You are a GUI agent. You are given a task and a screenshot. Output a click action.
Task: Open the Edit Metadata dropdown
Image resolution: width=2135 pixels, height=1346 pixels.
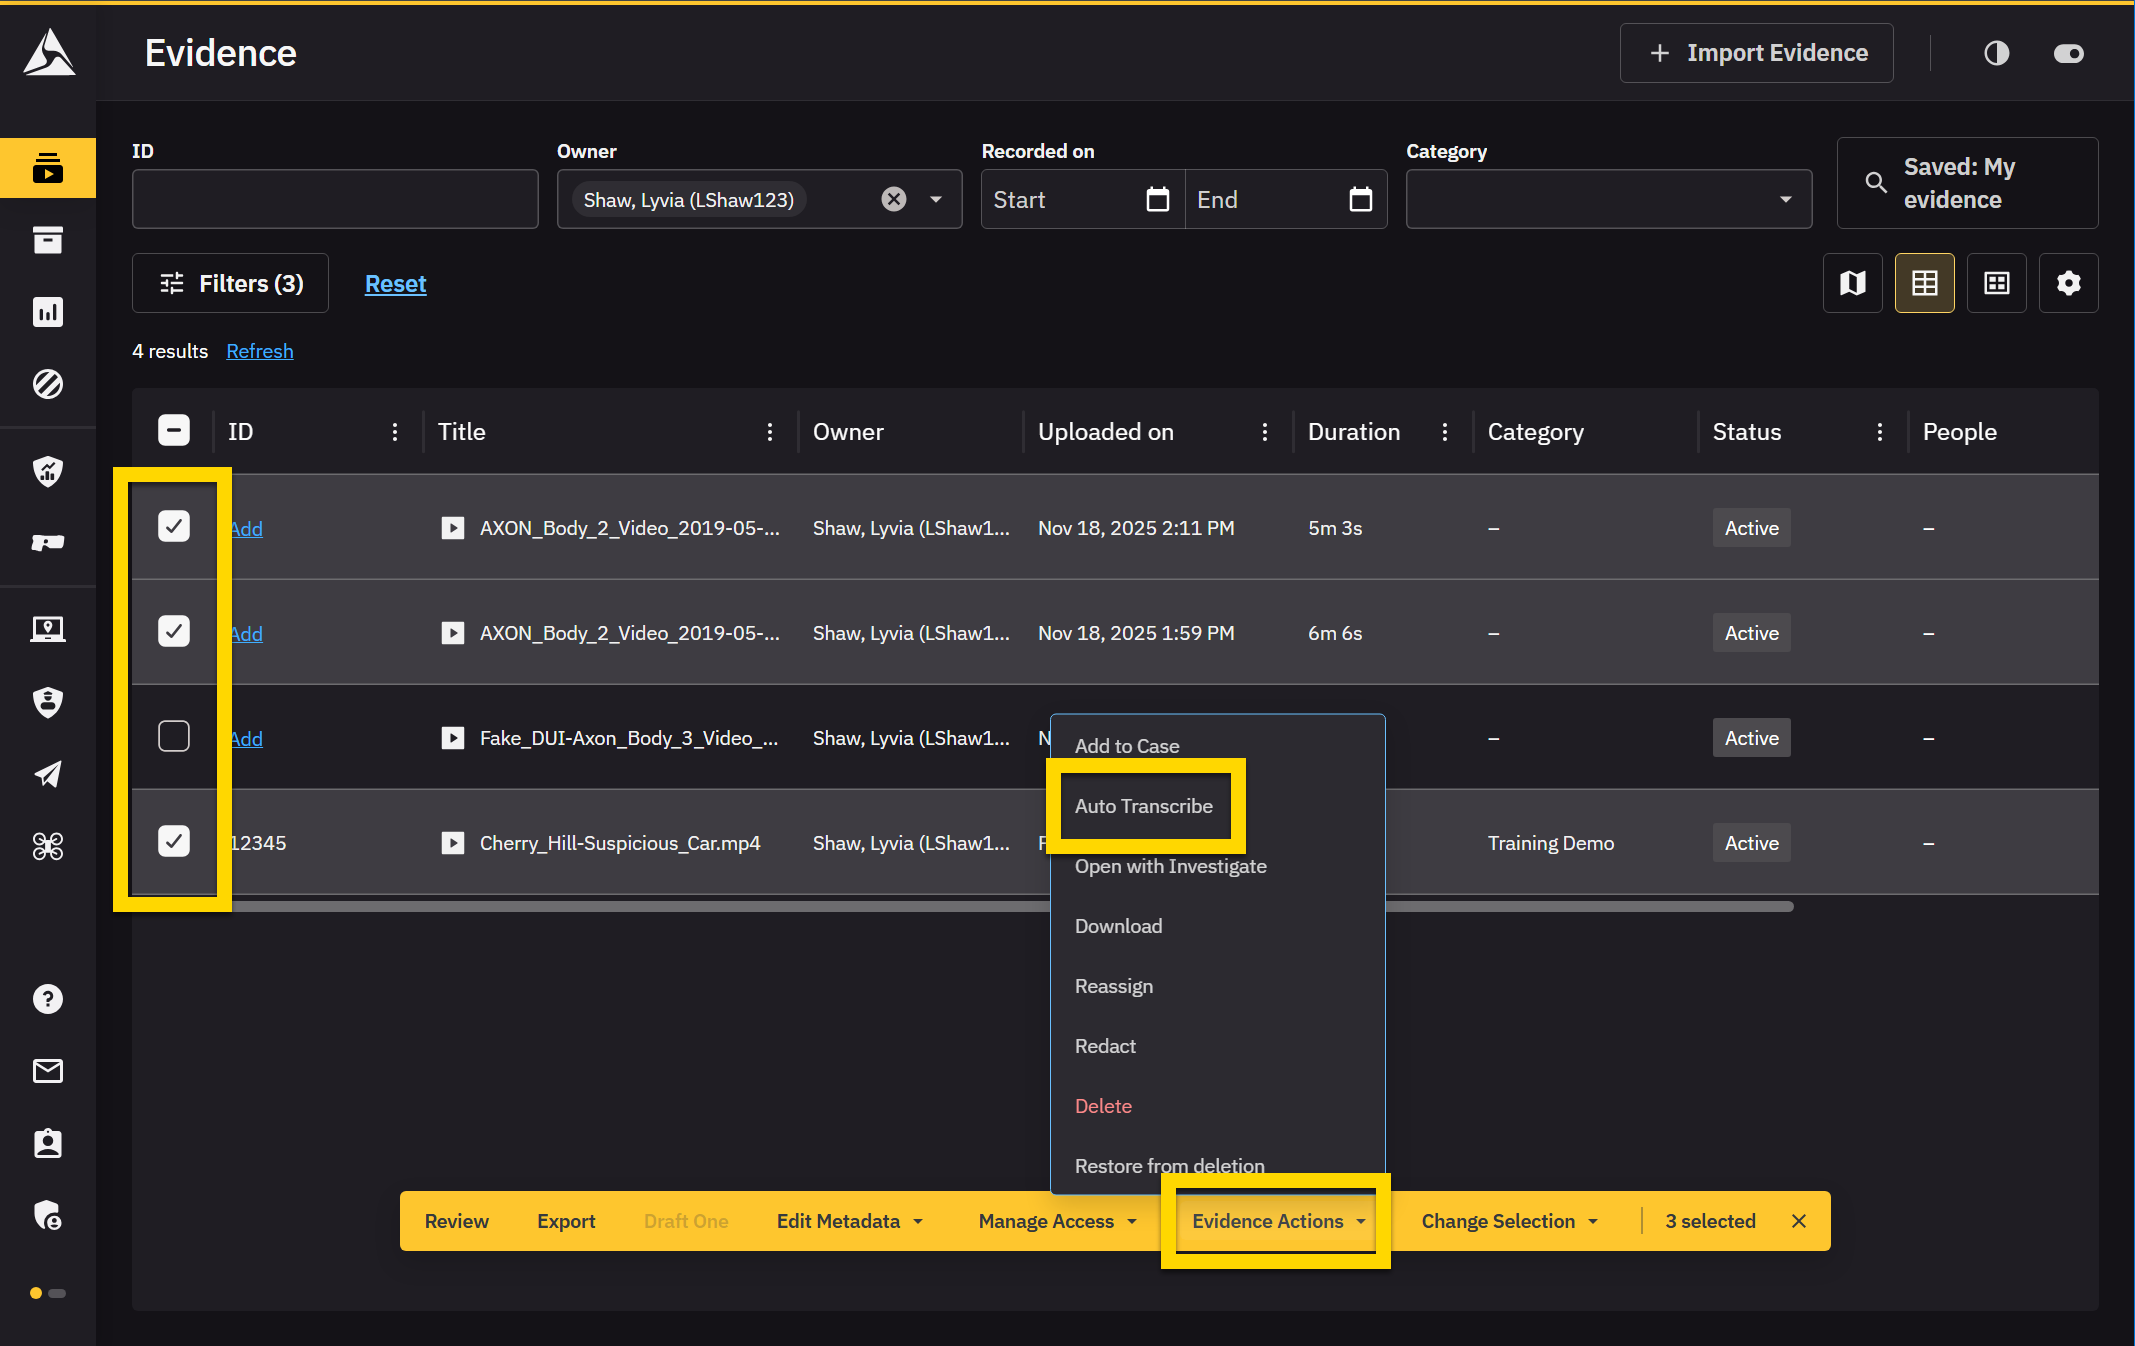pos(849,1221)
